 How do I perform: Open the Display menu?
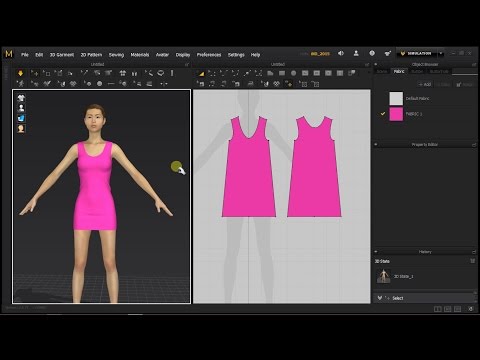(183, 55)
